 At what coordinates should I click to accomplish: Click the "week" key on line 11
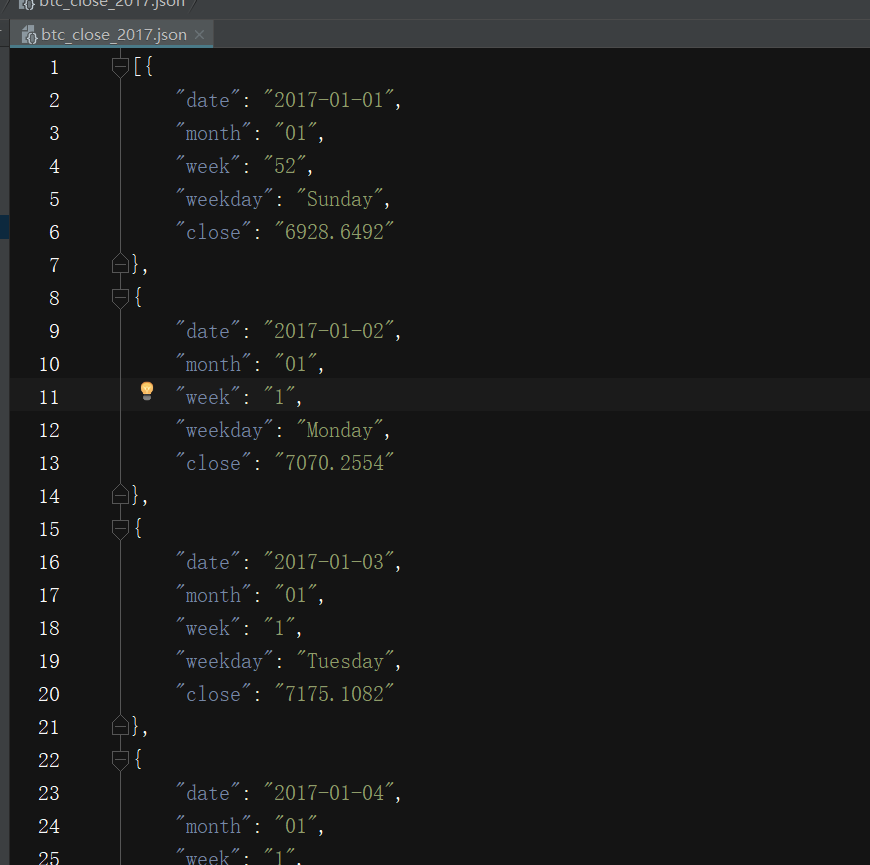208,397
